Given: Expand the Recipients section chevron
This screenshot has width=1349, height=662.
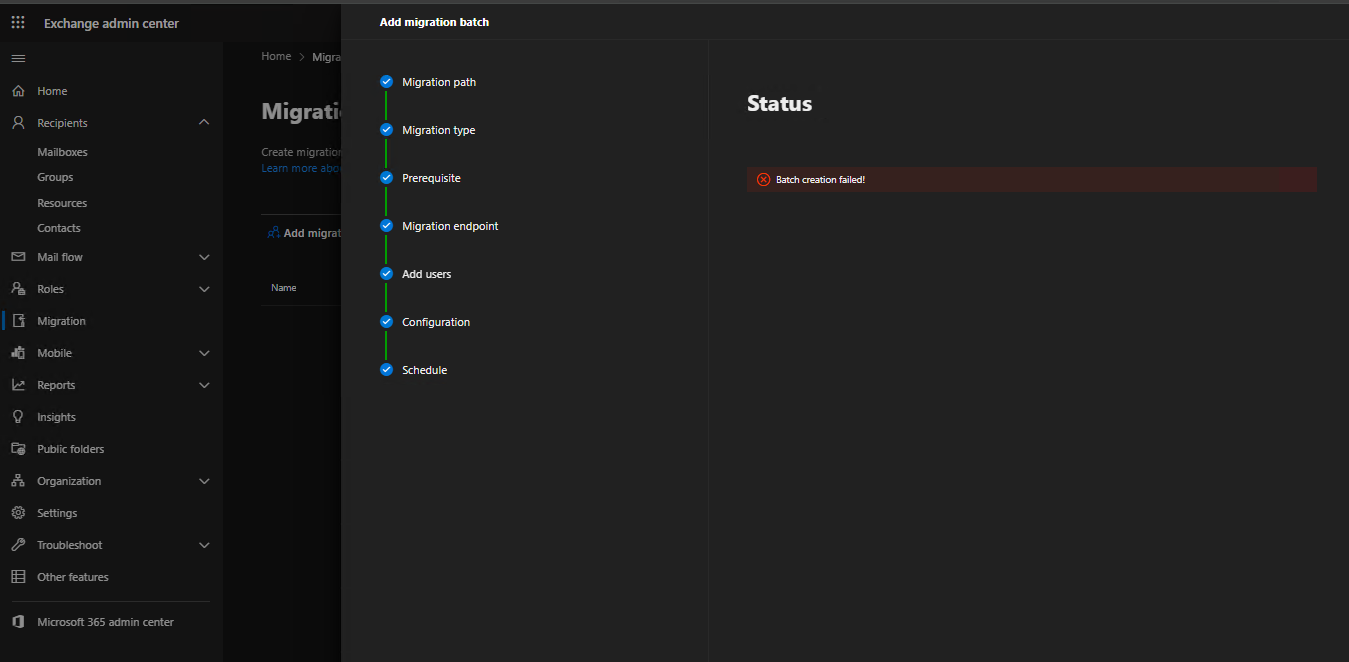Looking at the screenshot, I should point(204,121).
